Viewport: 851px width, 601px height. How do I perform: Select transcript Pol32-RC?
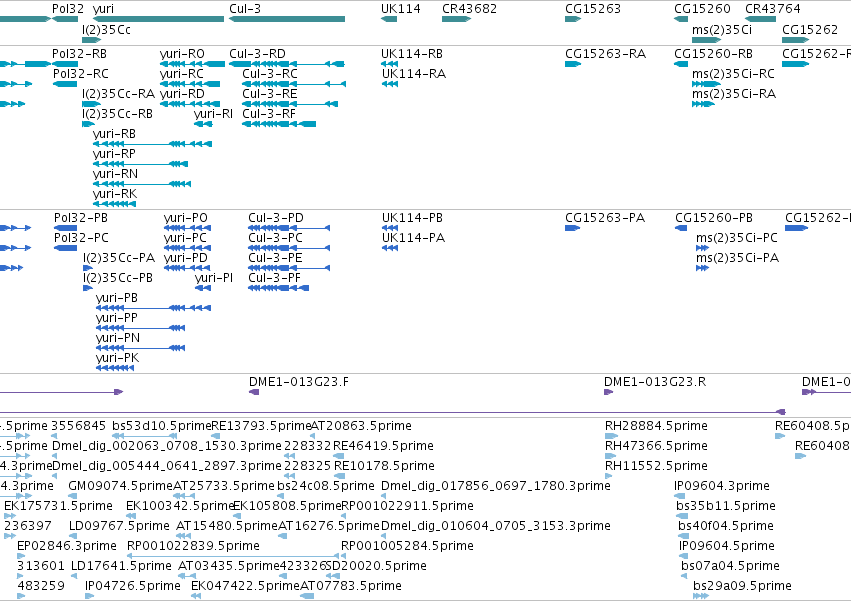tap(80, 74)
